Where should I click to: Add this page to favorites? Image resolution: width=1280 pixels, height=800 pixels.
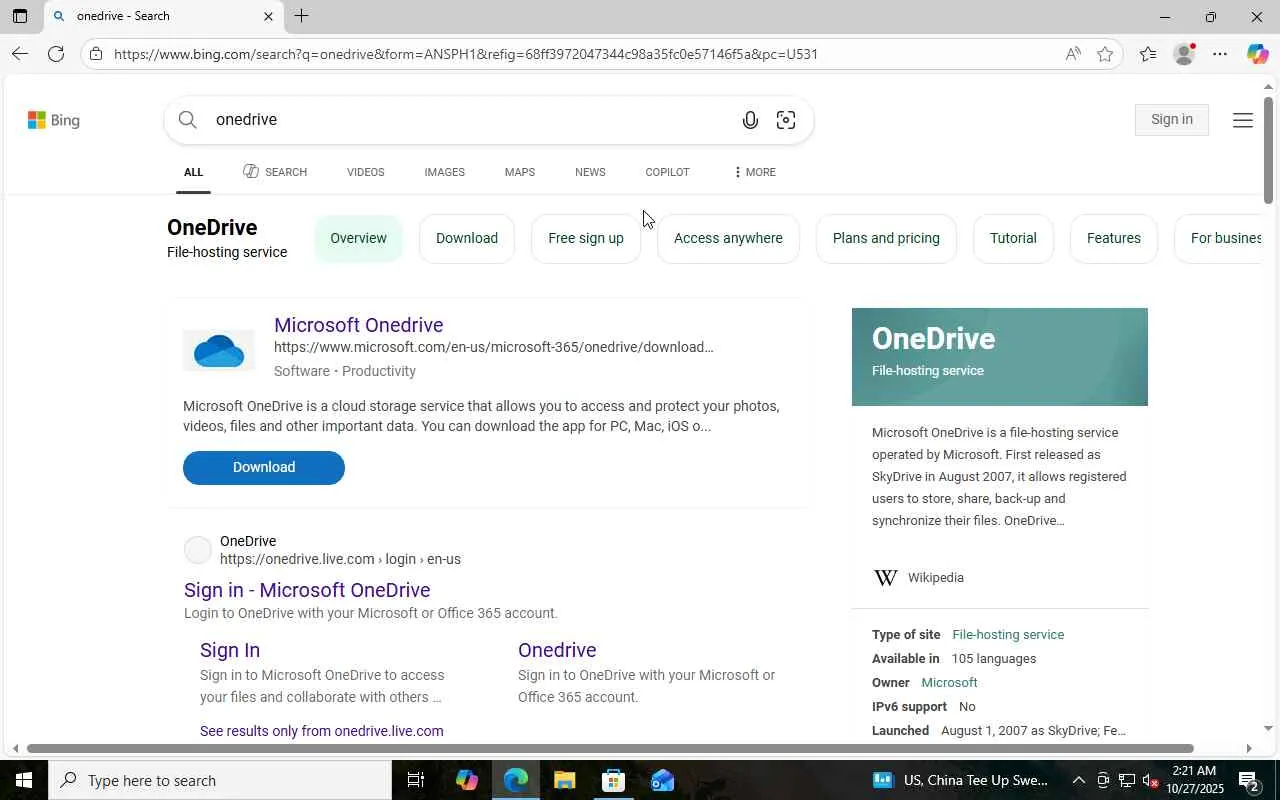(x=1105, y=54)
